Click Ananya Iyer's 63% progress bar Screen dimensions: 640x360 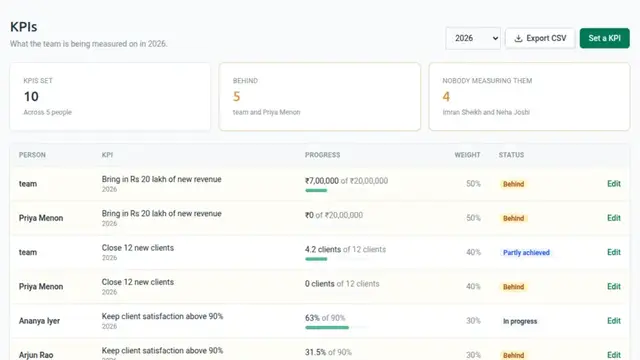tap(337, 328)
